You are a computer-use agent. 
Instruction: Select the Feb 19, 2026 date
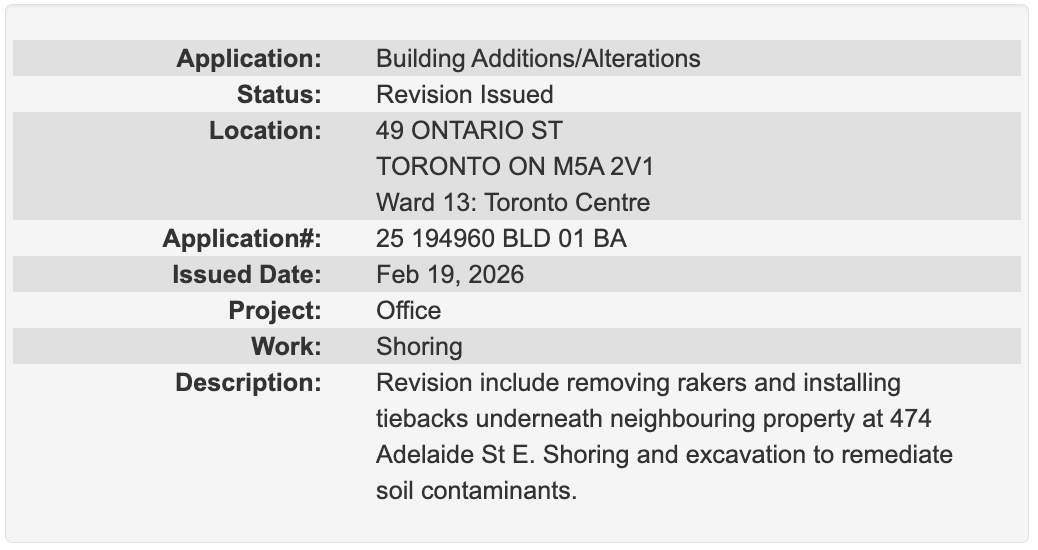[x=450, y=275]
